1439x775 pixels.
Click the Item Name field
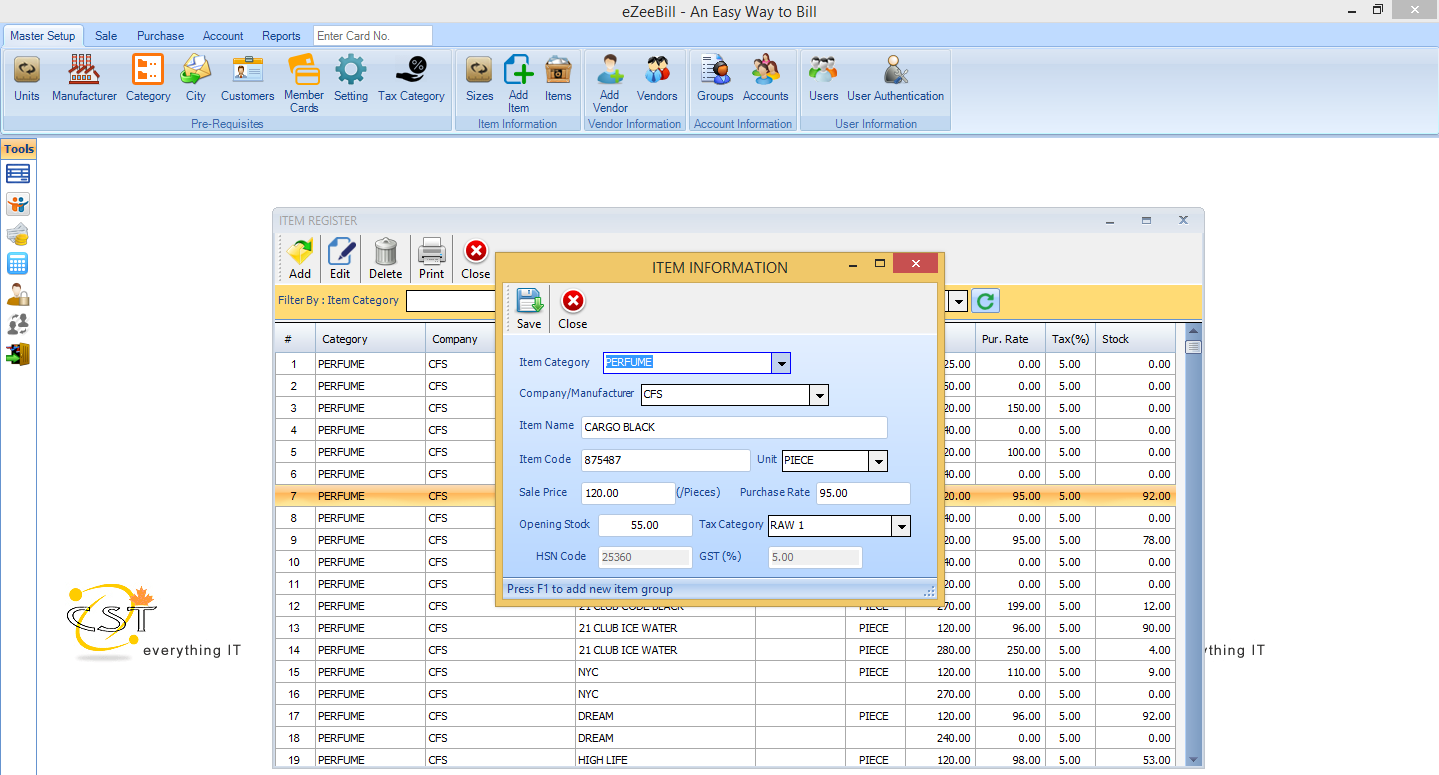[734, 427]
